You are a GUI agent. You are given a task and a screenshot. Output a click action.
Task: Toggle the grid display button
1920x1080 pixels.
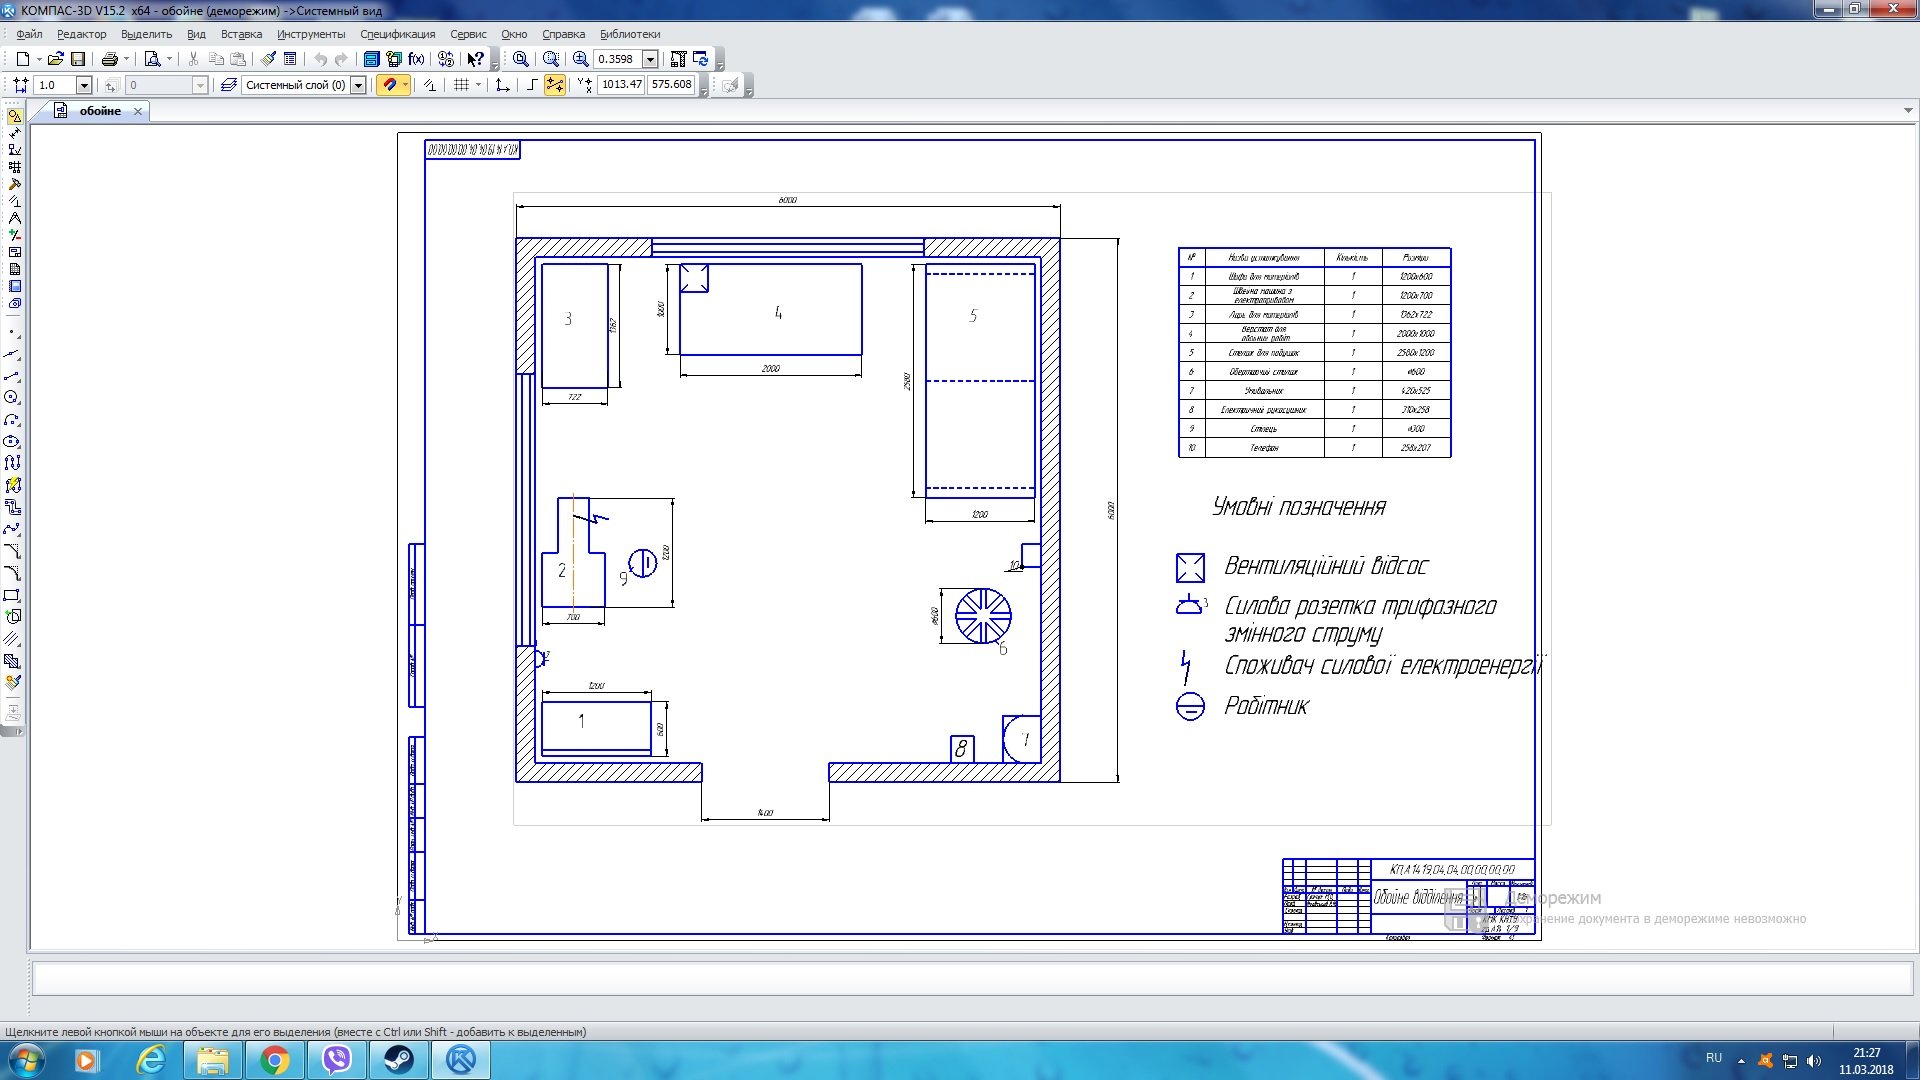pos(461,85)
